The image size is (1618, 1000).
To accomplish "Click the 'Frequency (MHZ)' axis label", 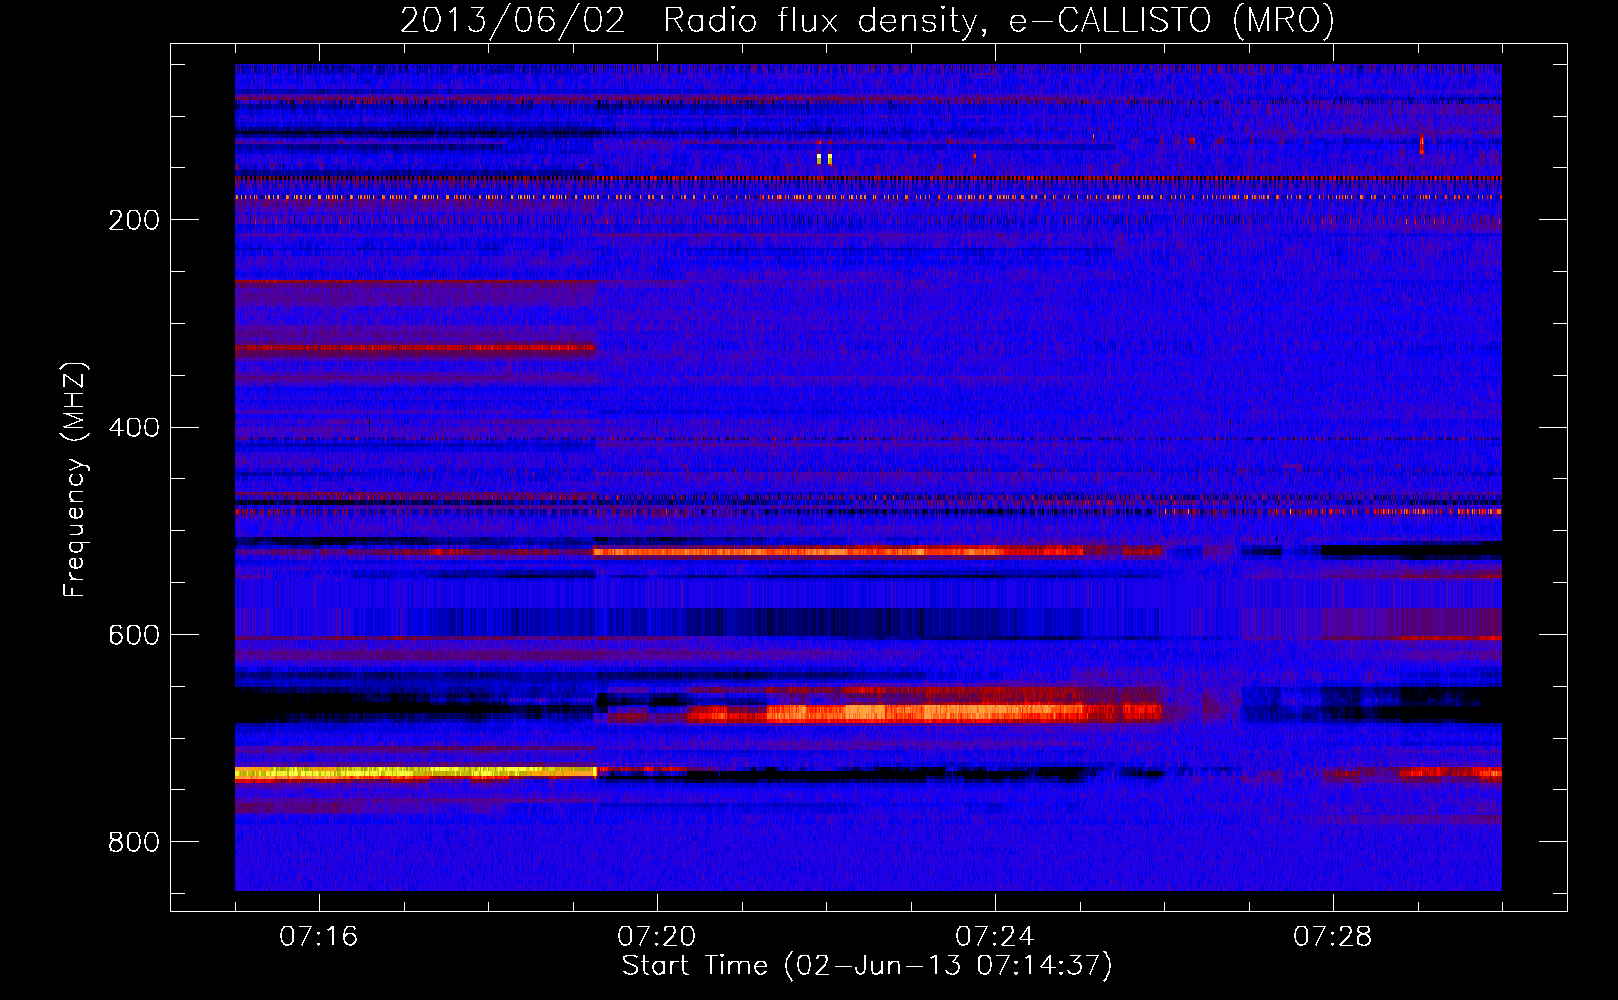I will (x=74, y=479).
